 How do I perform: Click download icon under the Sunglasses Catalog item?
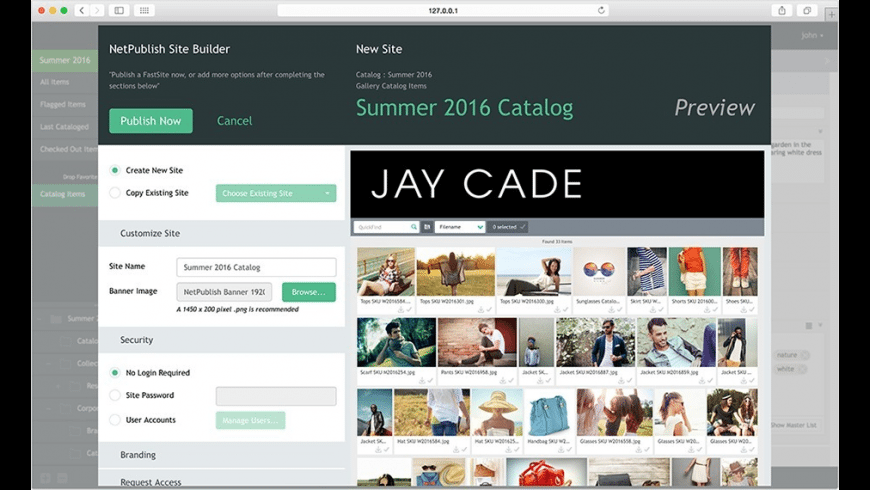611,310
